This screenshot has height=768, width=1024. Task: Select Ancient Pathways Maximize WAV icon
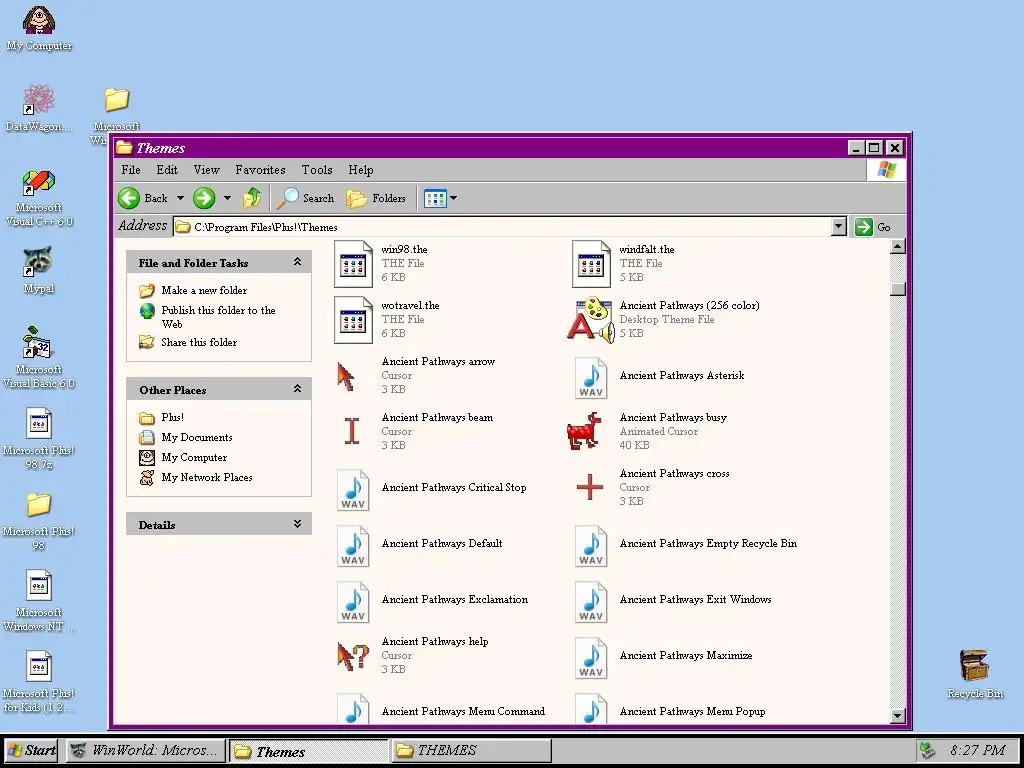point(591,658)
